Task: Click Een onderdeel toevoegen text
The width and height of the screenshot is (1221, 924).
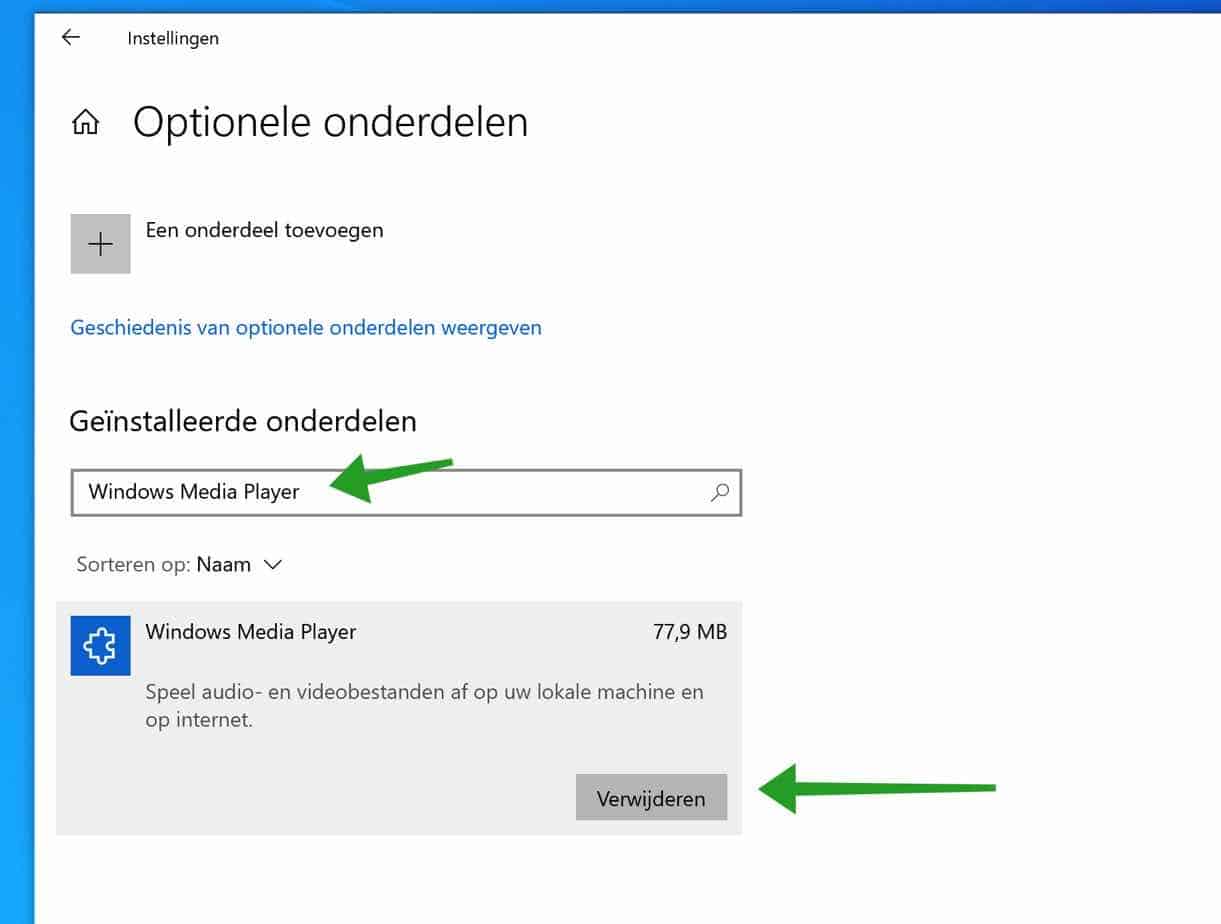Action: 264,229
